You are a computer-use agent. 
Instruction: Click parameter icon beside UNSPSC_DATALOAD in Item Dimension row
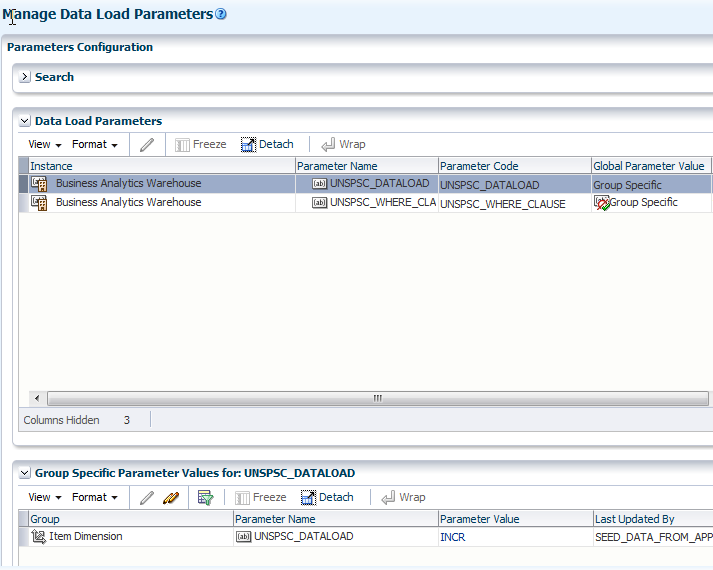(243, 537)
